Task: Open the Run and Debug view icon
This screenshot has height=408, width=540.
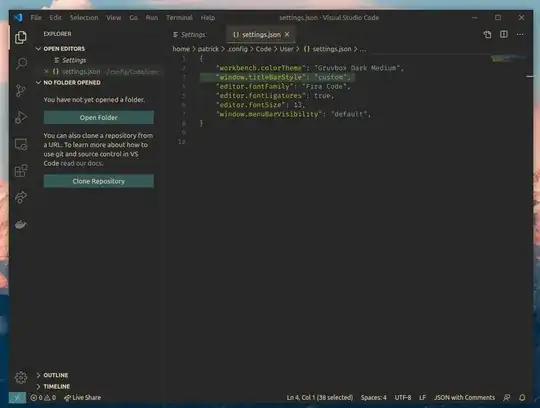Action: click(21, 117)
